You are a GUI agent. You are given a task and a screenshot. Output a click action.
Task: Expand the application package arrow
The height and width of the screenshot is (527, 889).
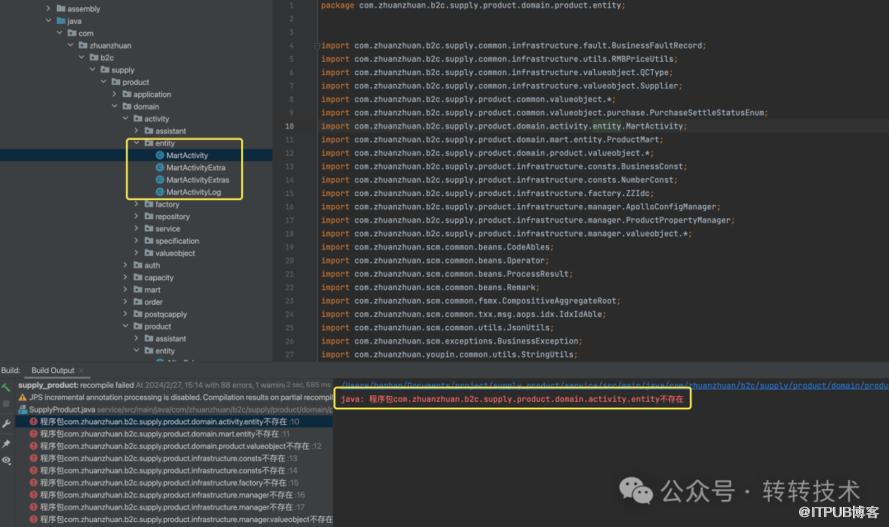[x=115, y=94]
